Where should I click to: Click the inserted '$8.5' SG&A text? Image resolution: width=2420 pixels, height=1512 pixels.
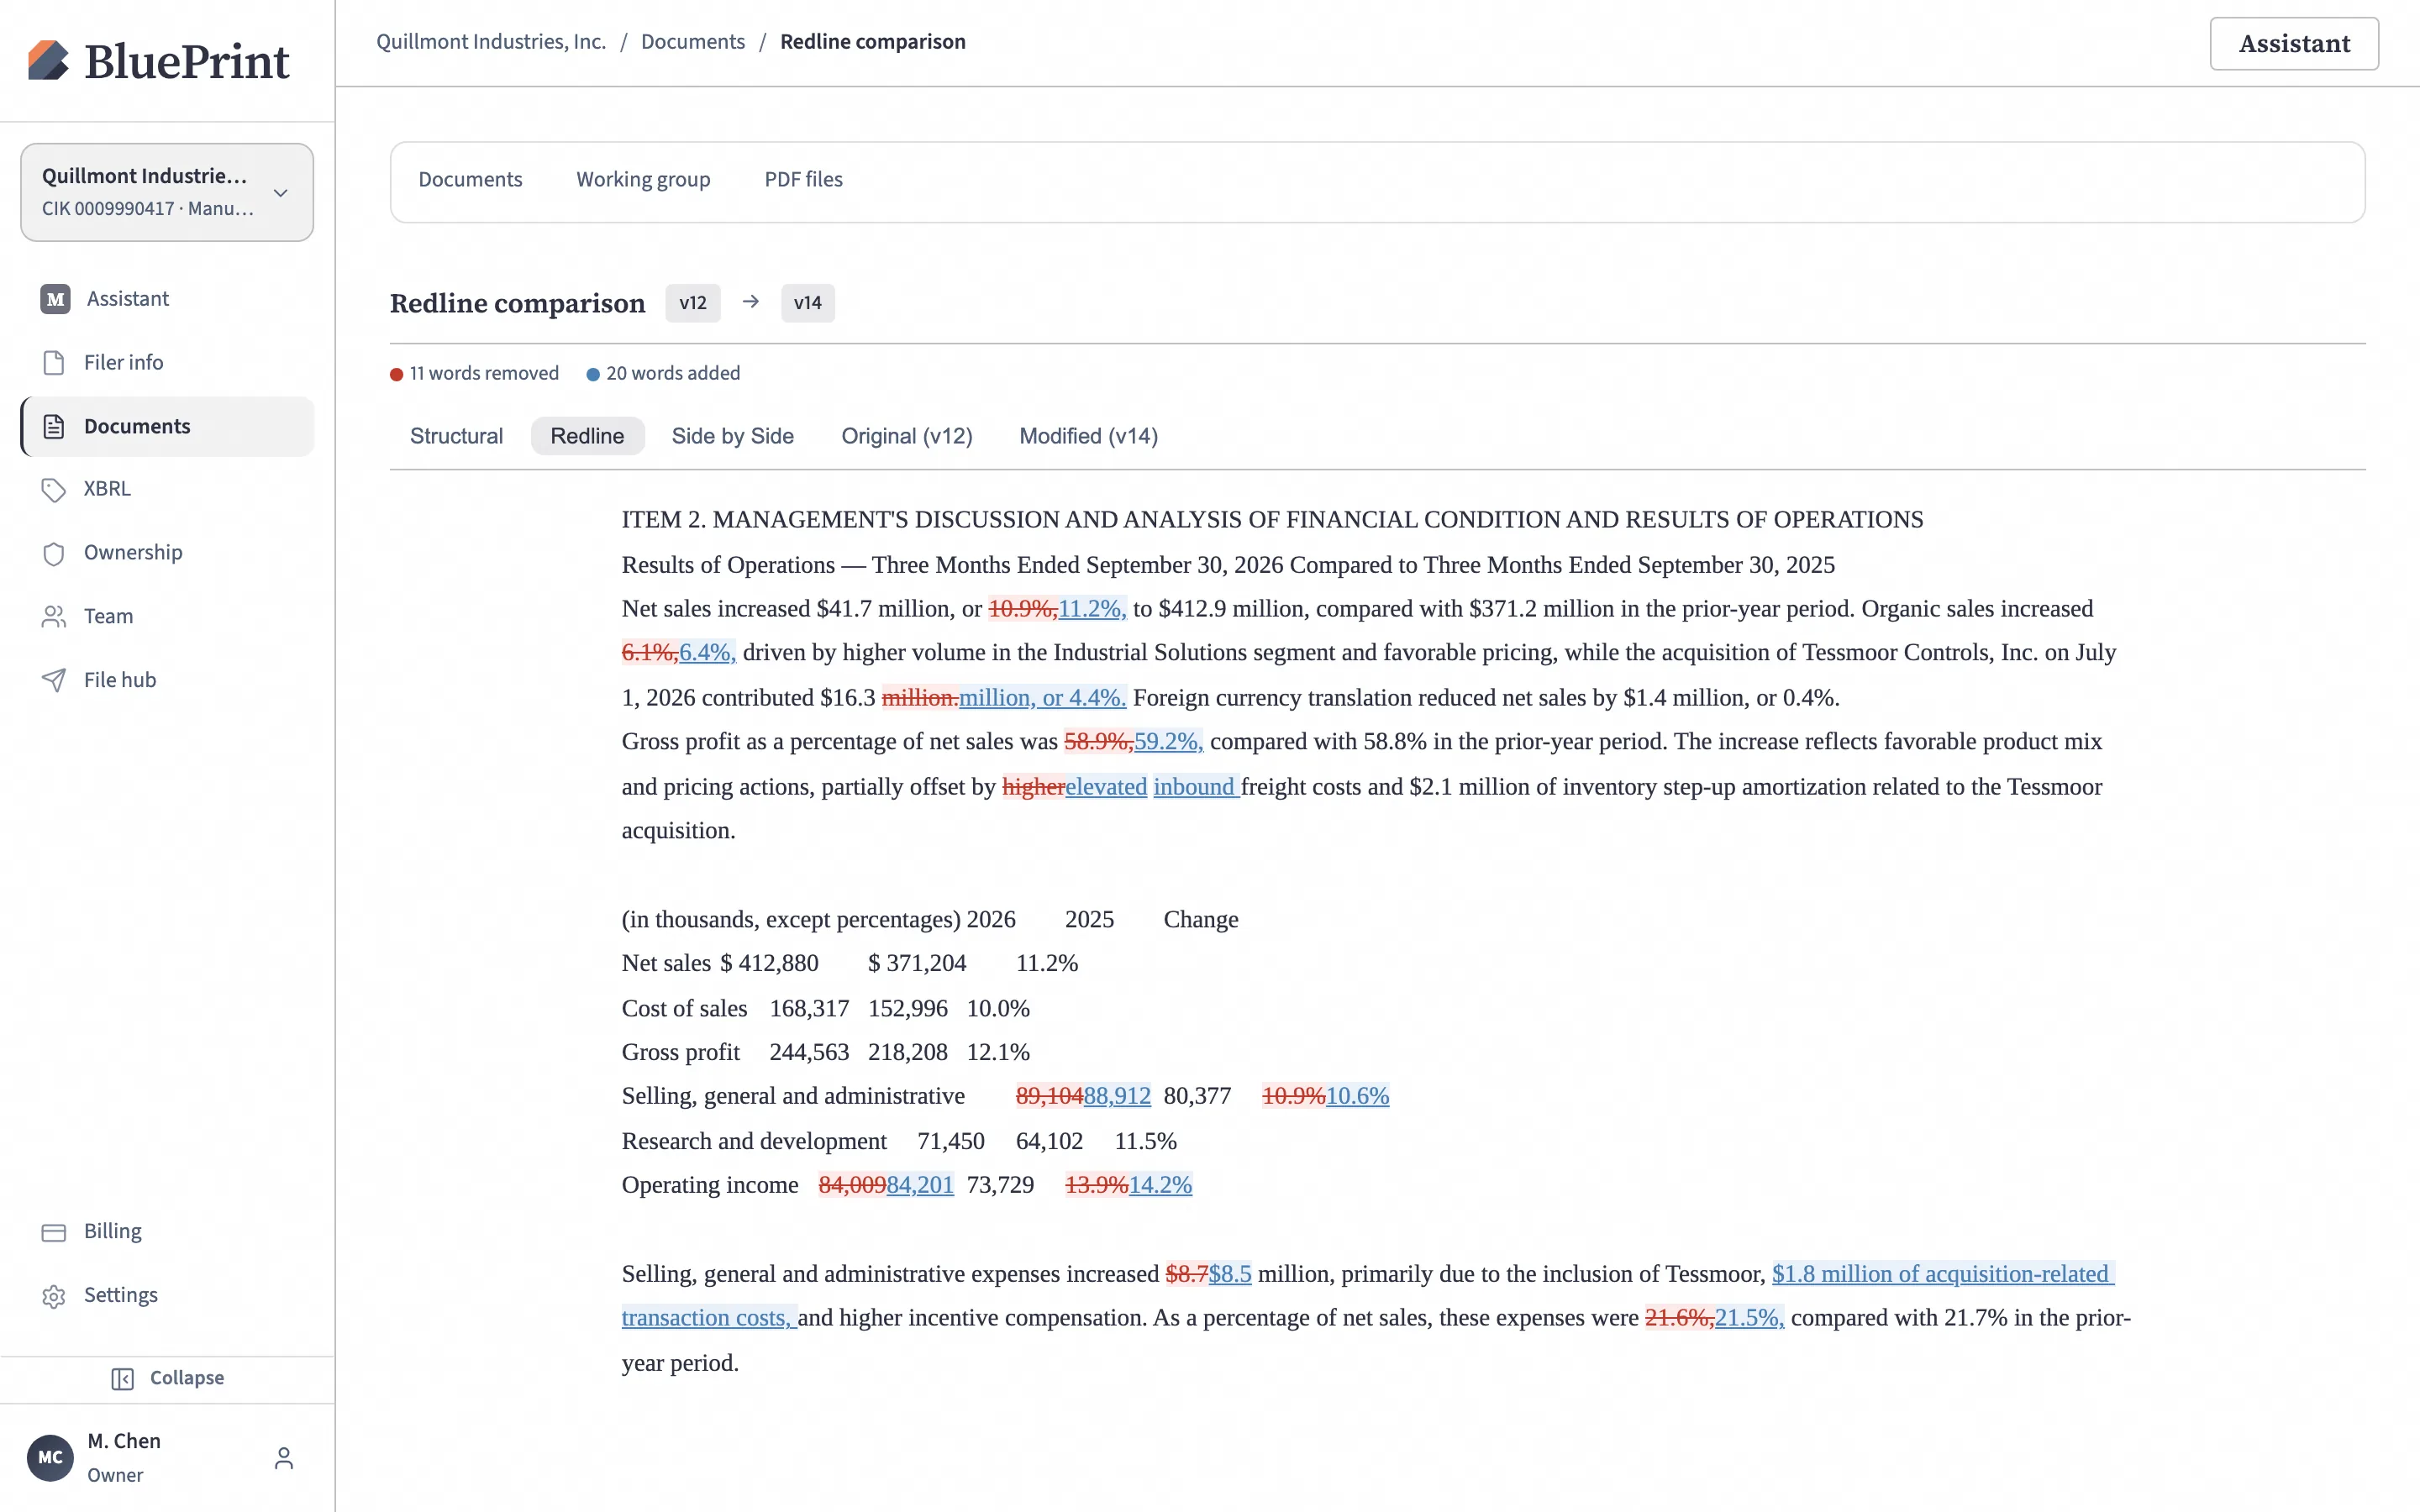pyautogui.click(x=1230, y=1274)
